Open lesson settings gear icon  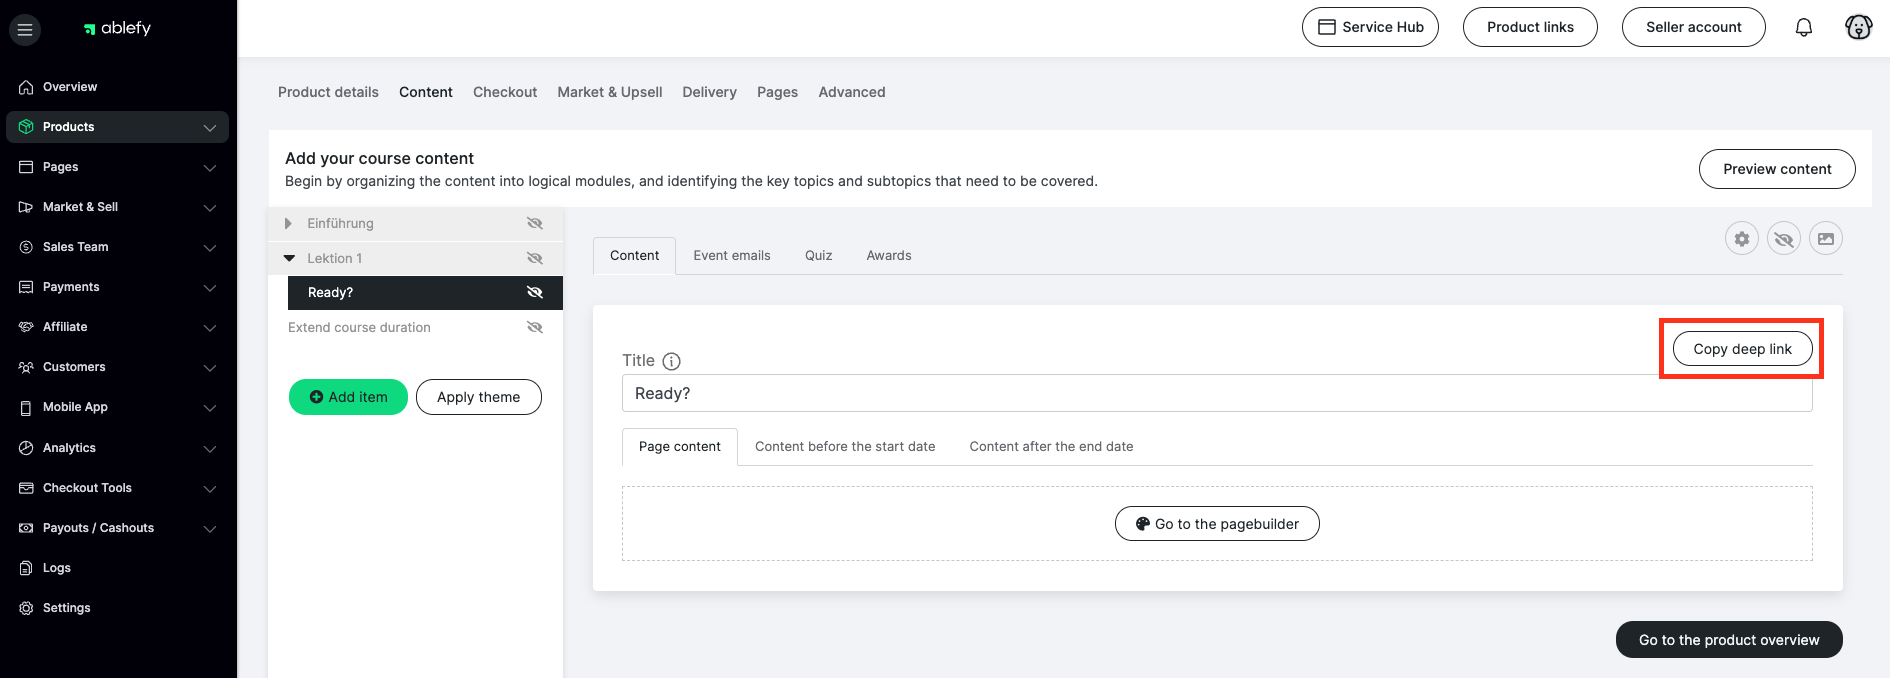pos(1742,239)
